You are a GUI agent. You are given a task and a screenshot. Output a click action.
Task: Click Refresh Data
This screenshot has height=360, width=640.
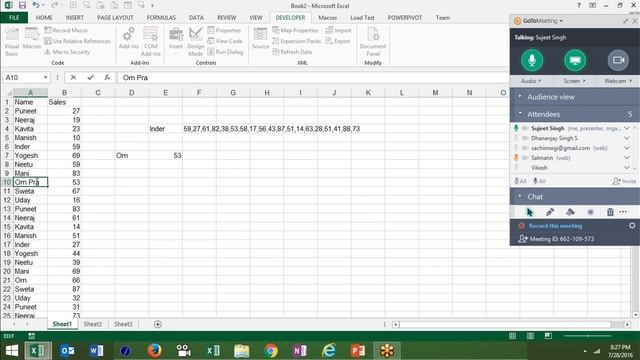click(292, 52)
